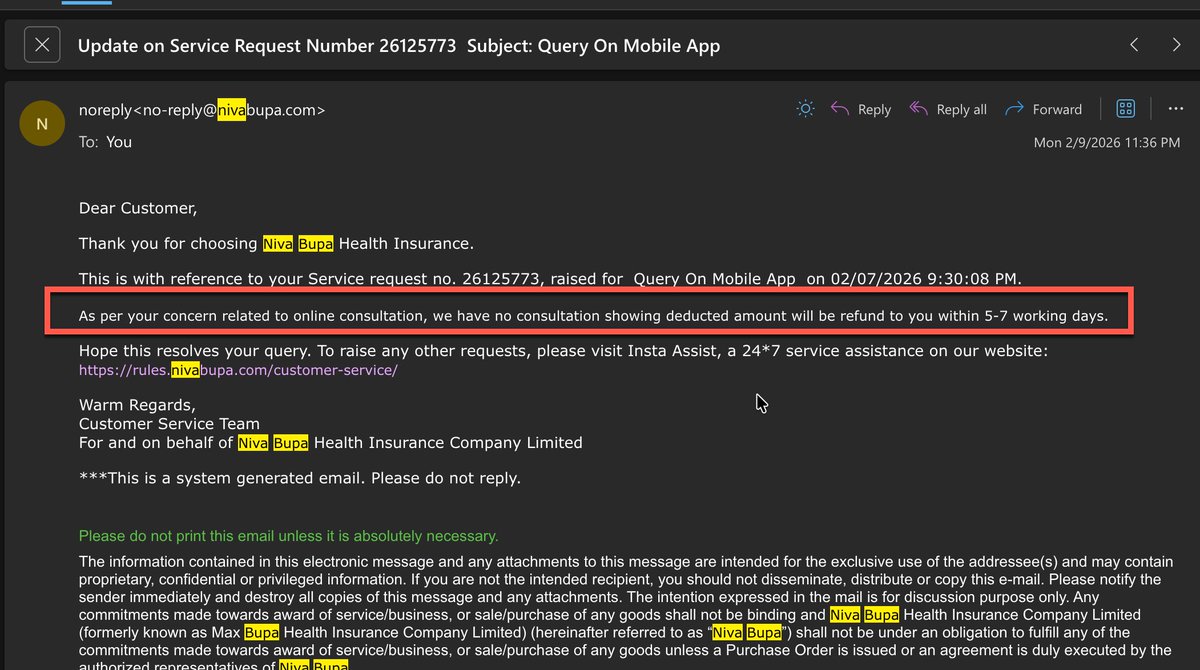Open the rules.nivabupa.com customer-service link
Image resolution: width=1200 pixels, height=670 pixels.
click(x=238, y=370)
